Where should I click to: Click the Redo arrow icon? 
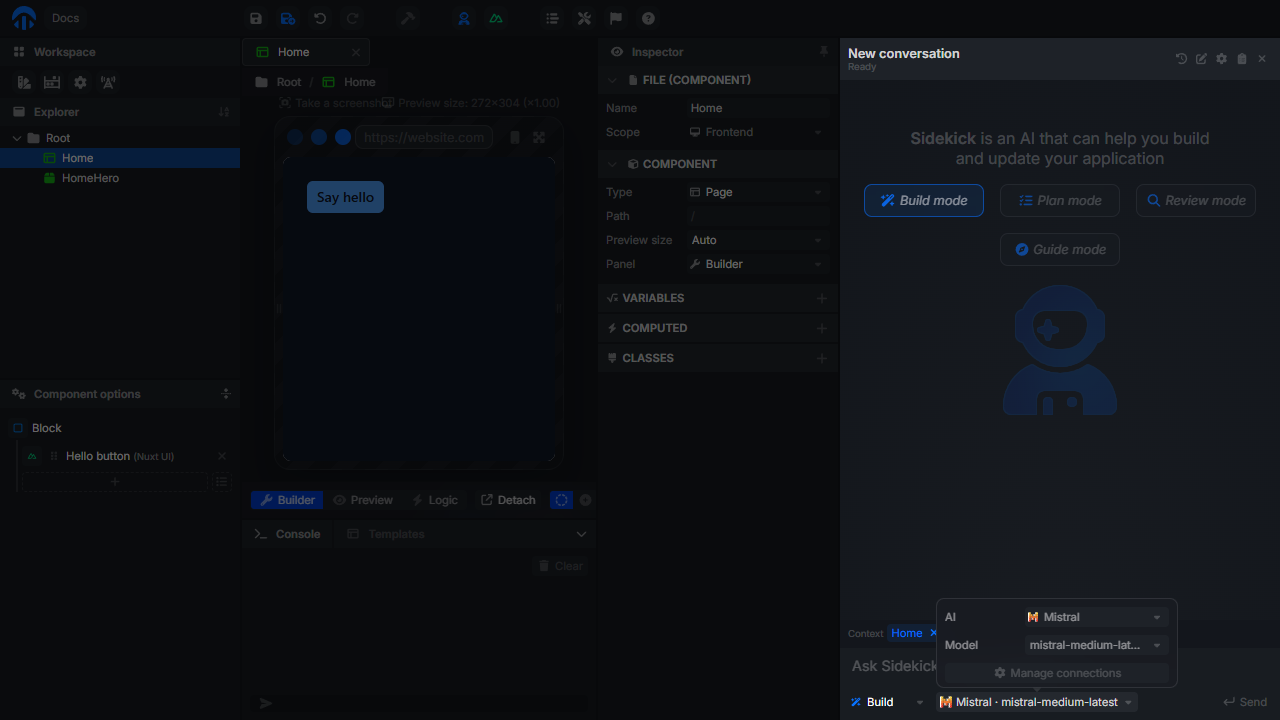click(x=352, y=18)
